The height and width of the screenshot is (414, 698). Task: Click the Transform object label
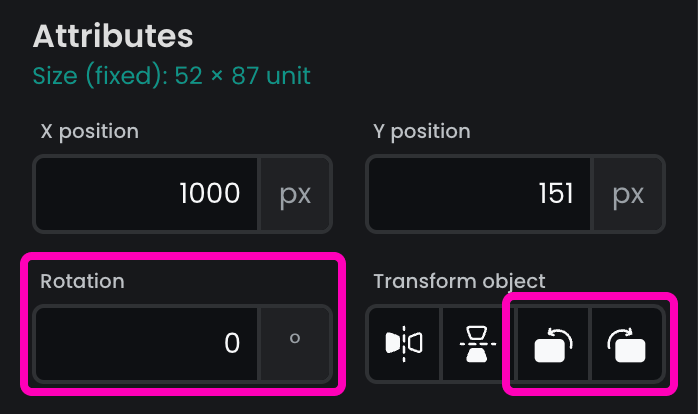(460, 281)
